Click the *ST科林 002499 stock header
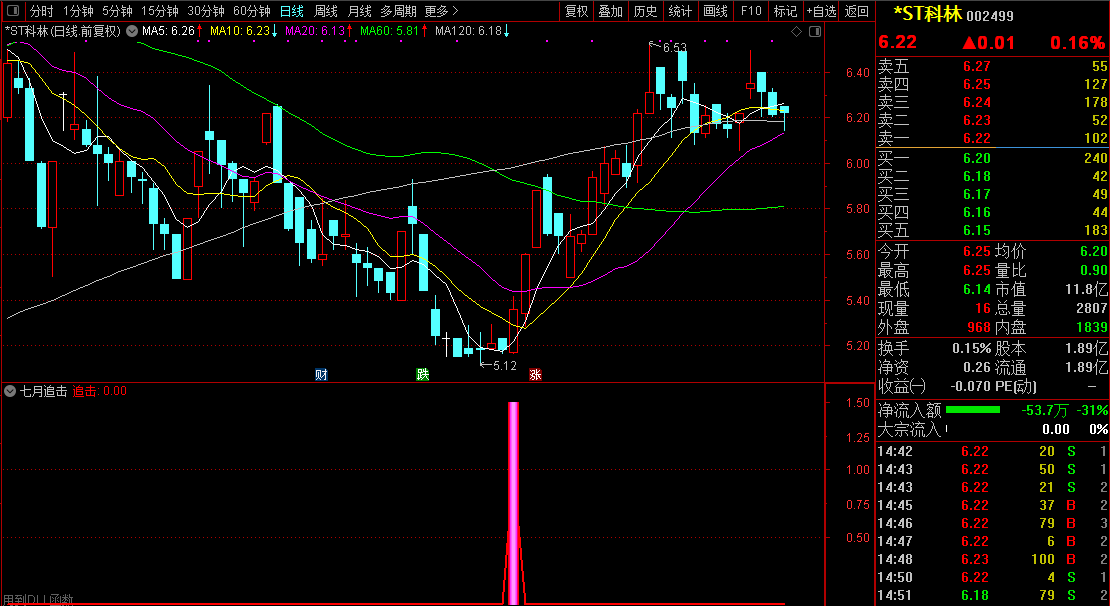Image resolution: width=1110 pixels, height=606 pixels. (x=953, y=14)
